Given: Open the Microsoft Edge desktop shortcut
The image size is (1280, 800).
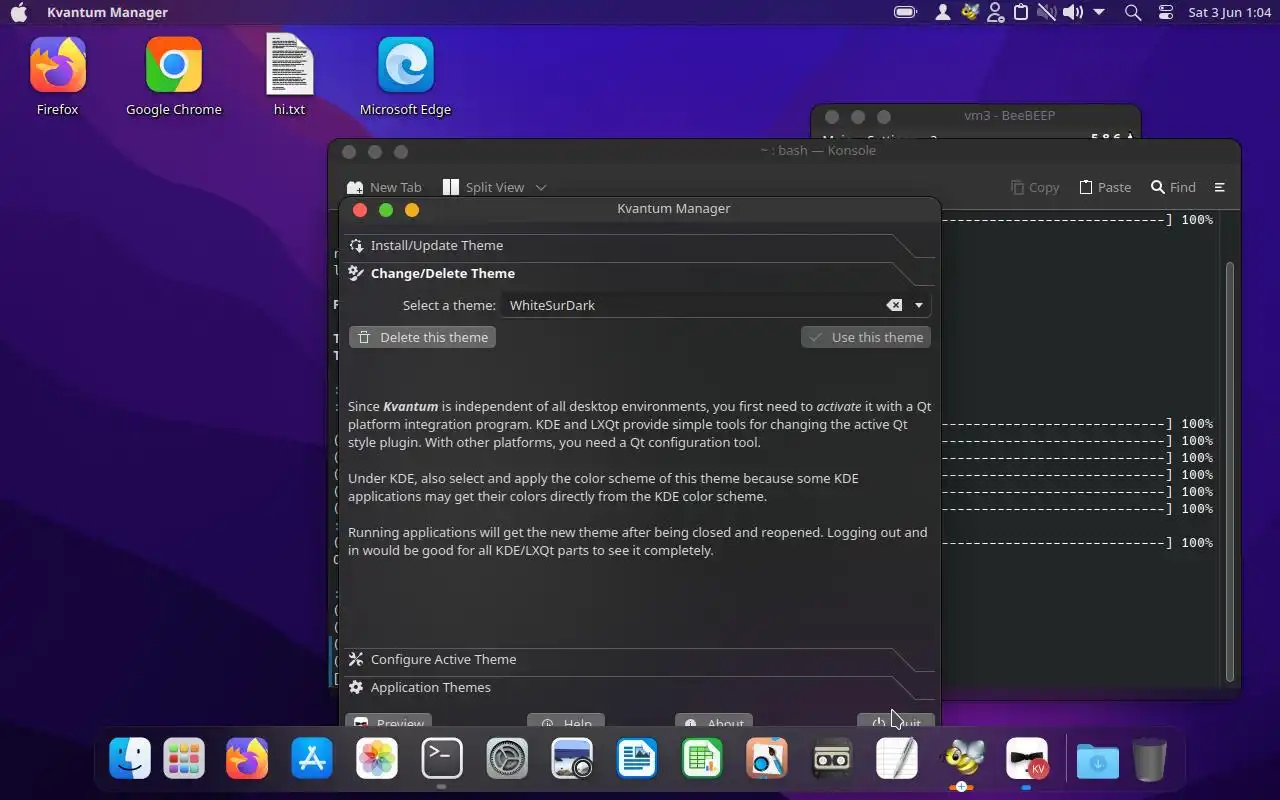Looking at the screenshot, I should click(x=405, y=77).
